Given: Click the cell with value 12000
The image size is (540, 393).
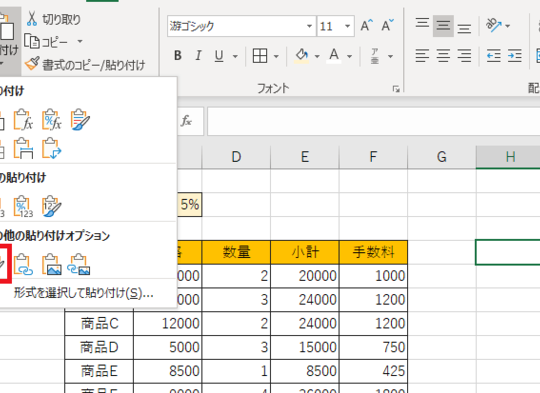Looking at the screenshot, I should coord(168,324).
